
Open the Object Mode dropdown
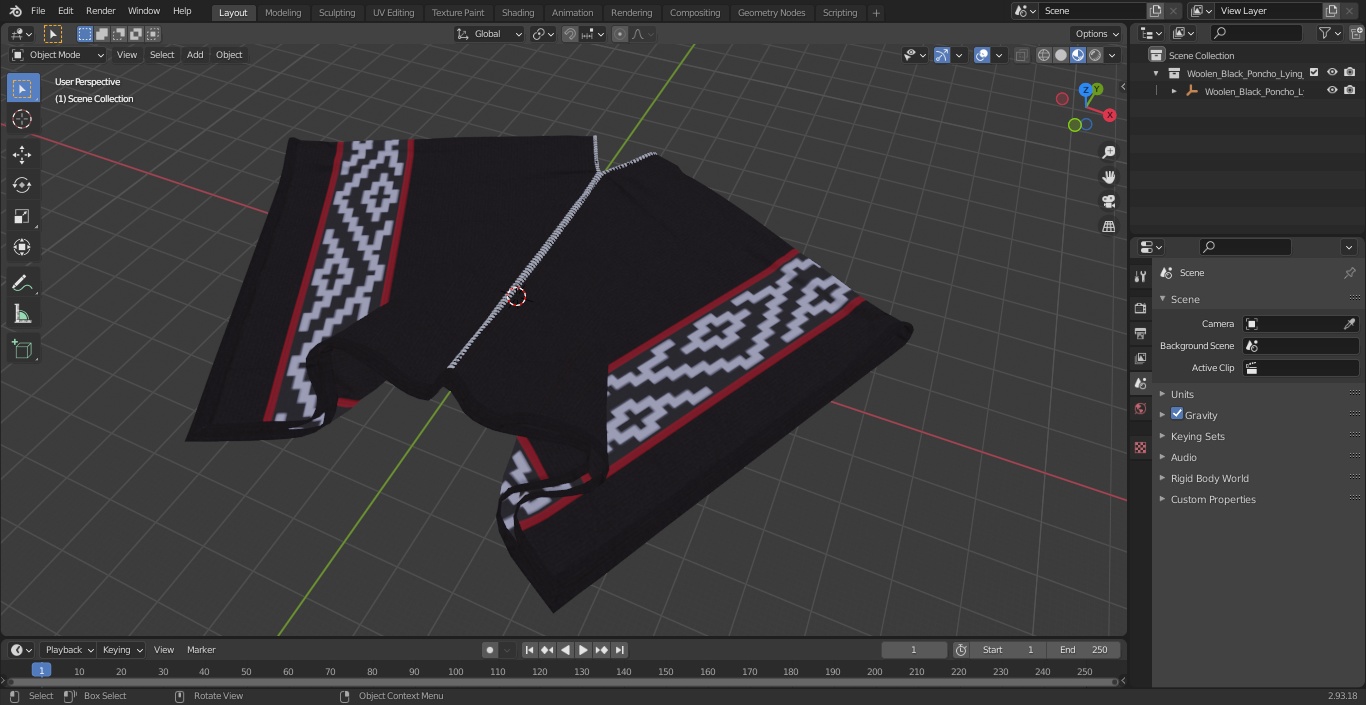(57, 55)
